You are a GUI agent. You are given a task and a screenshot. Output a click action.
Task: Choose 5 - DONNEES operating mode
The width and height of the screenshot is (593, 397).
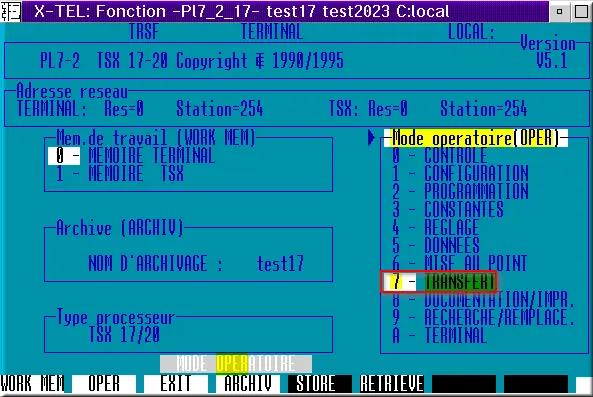[x=435, y=245]
